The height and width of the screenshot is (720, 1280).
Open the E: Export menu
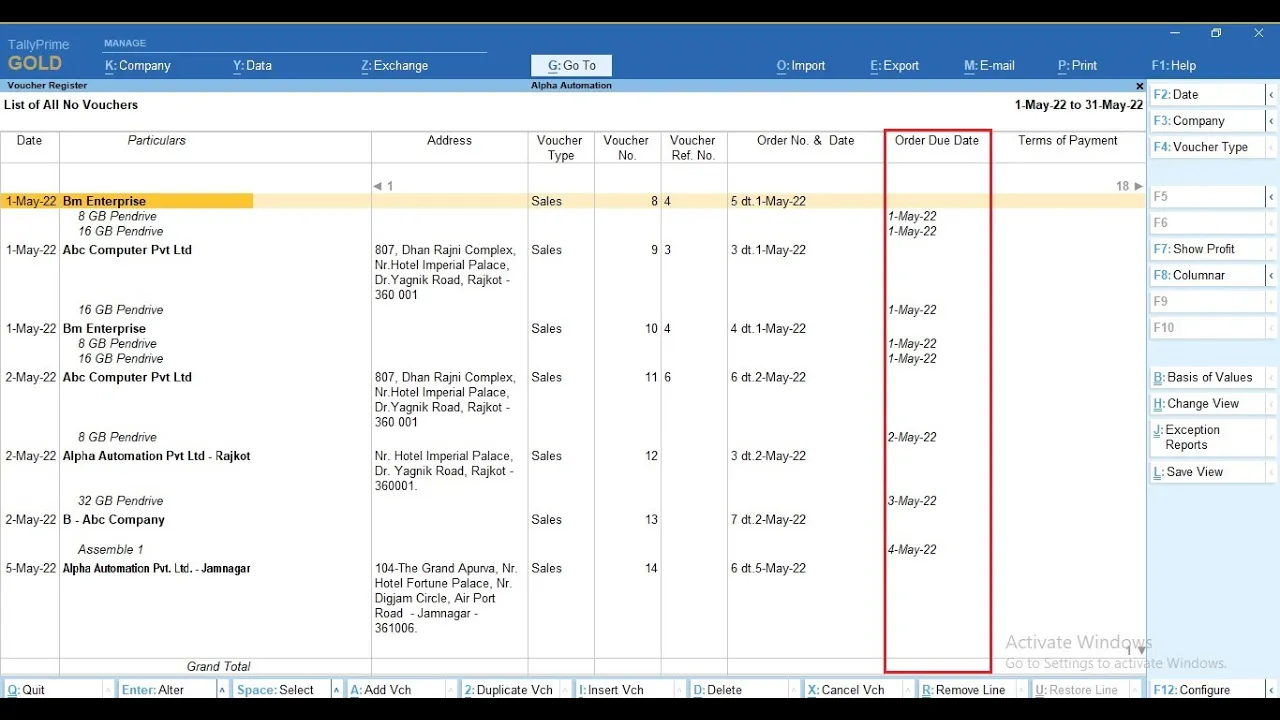click(894, 66)
